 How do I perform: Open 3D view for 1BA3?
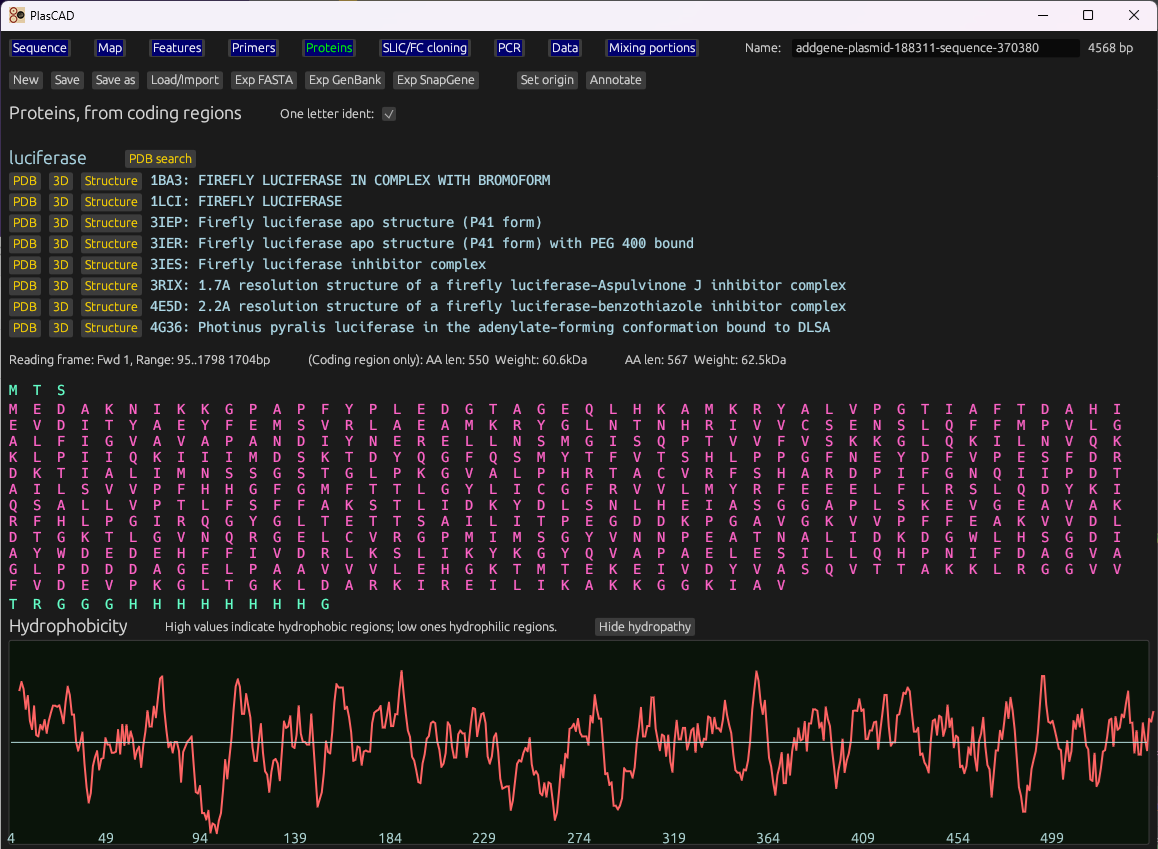[x=61, y=181]
